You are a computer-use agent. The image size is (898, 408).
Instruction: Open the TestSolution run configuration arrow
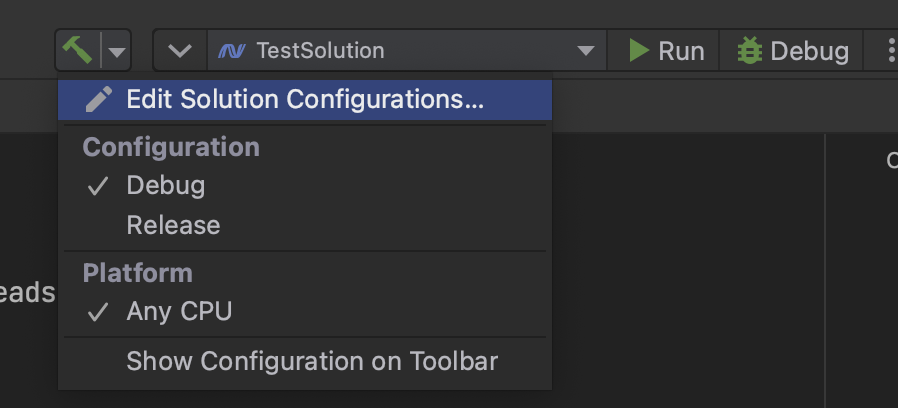(585, 51)
